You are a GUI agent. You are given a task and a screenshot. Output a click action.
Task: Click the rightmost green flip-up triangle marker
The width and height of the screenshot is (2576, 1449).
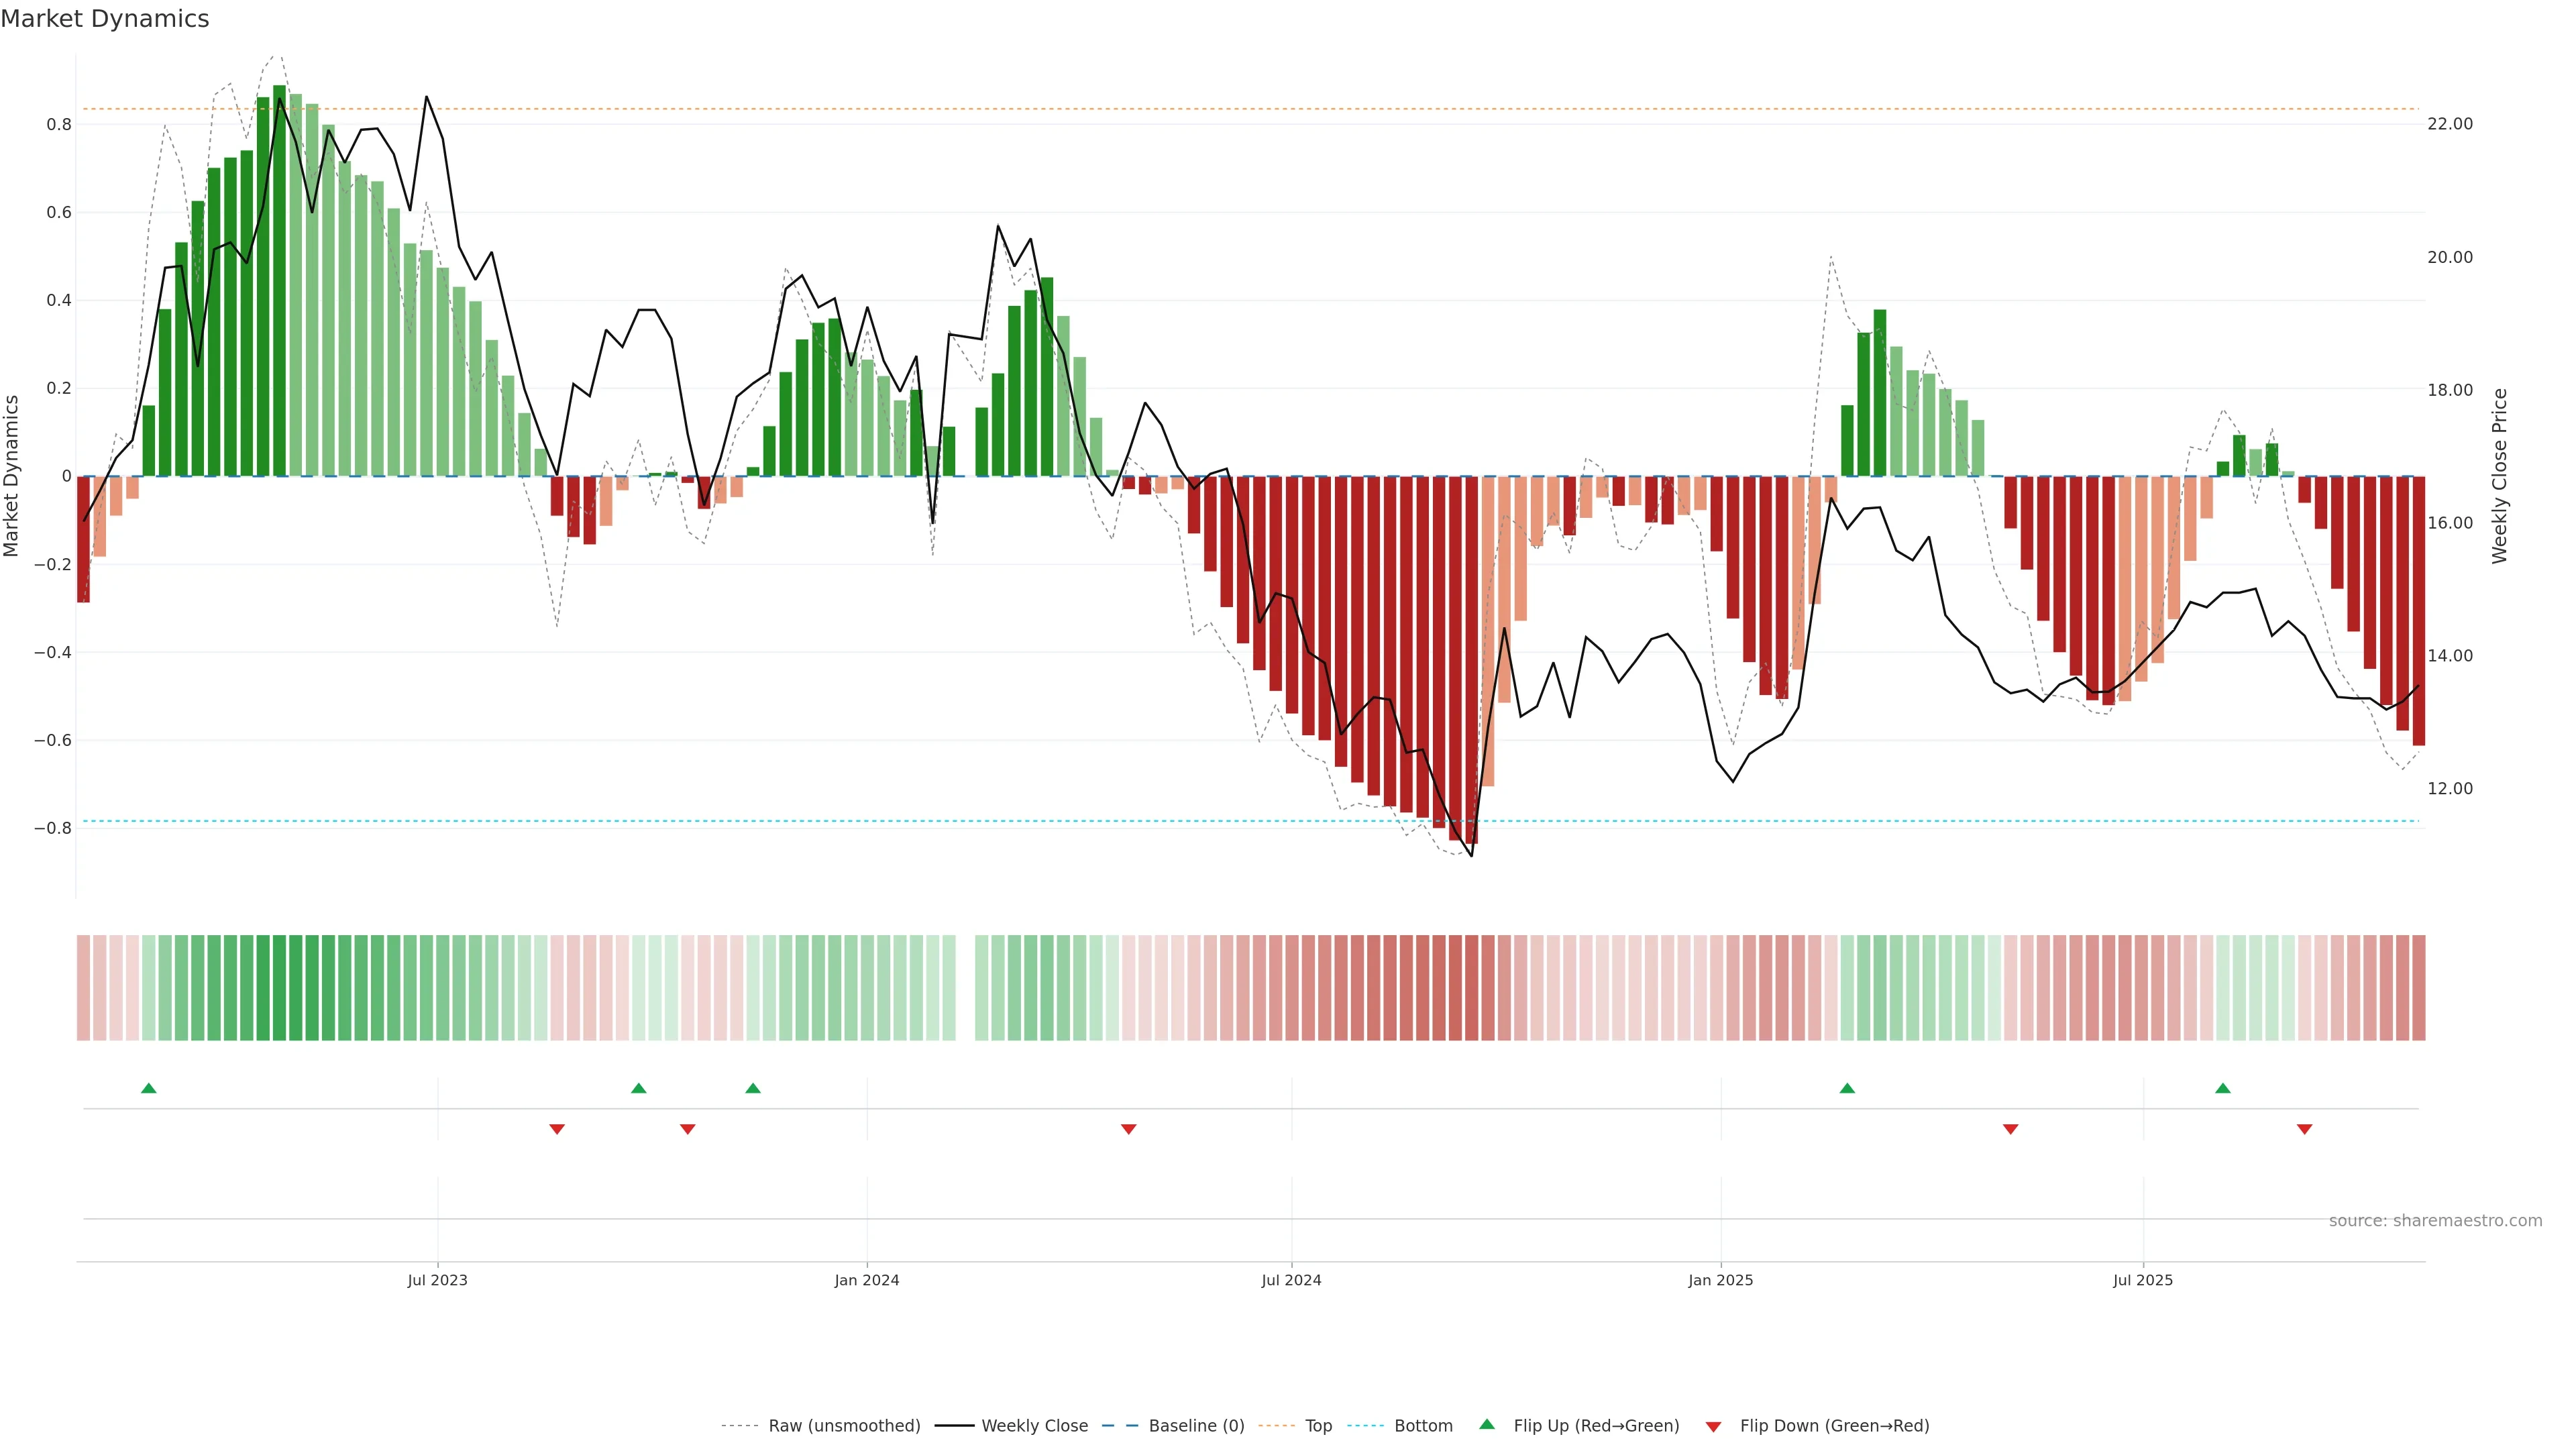tap(2223, 1088)
